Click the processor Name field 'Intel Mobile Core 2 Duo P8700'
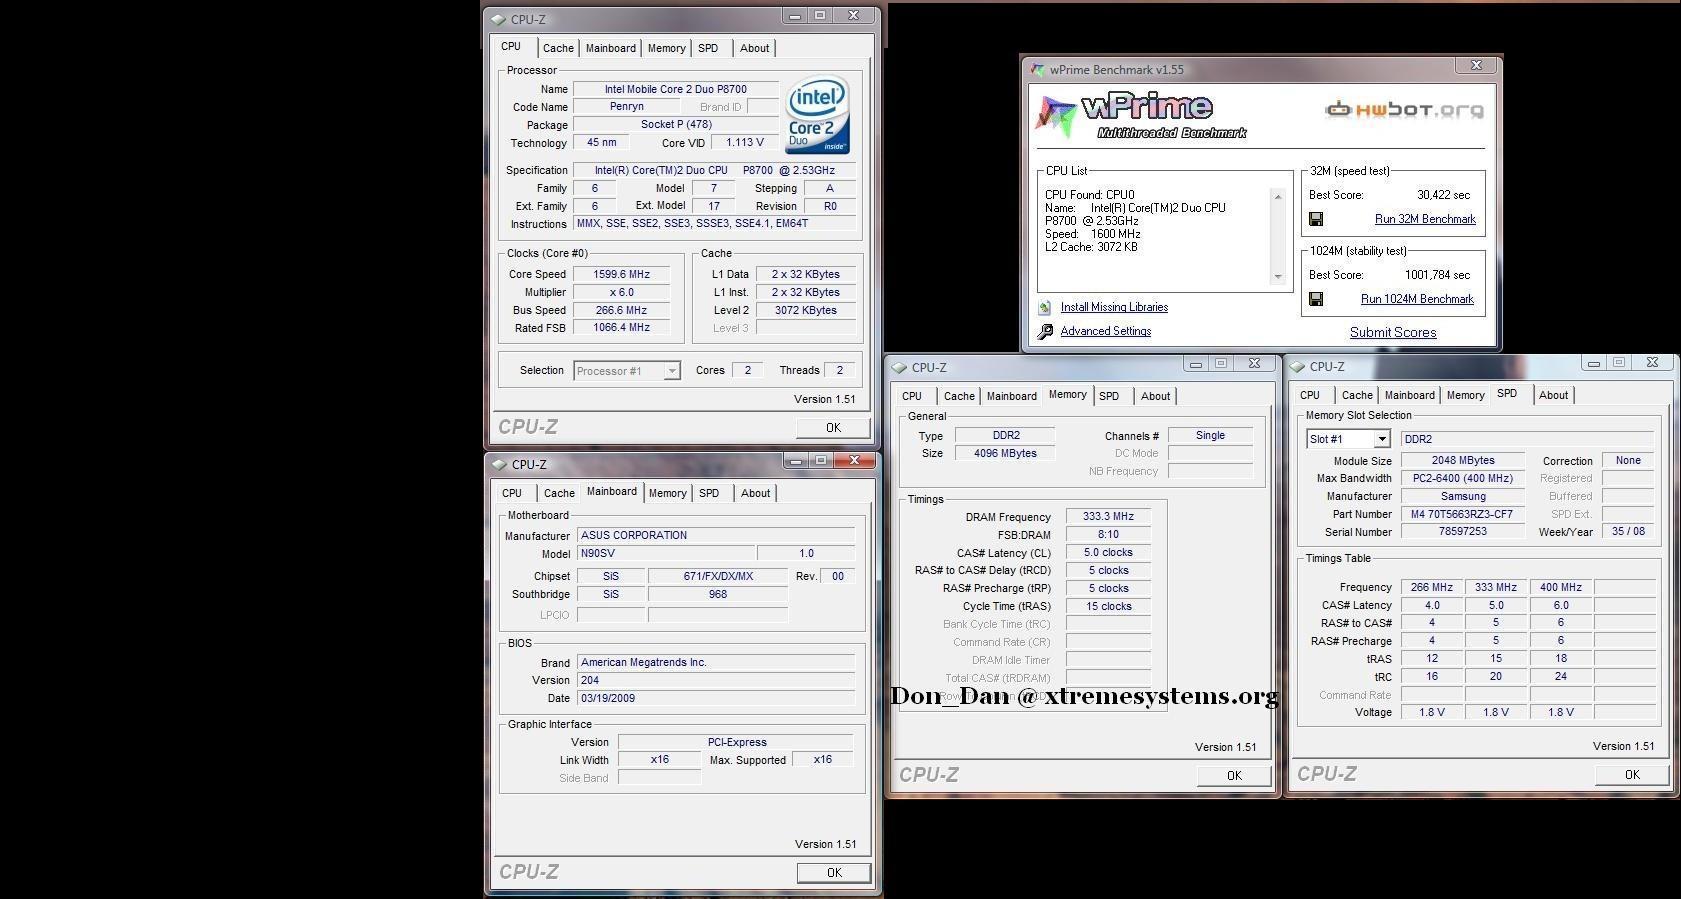 (x=675, y=89)
